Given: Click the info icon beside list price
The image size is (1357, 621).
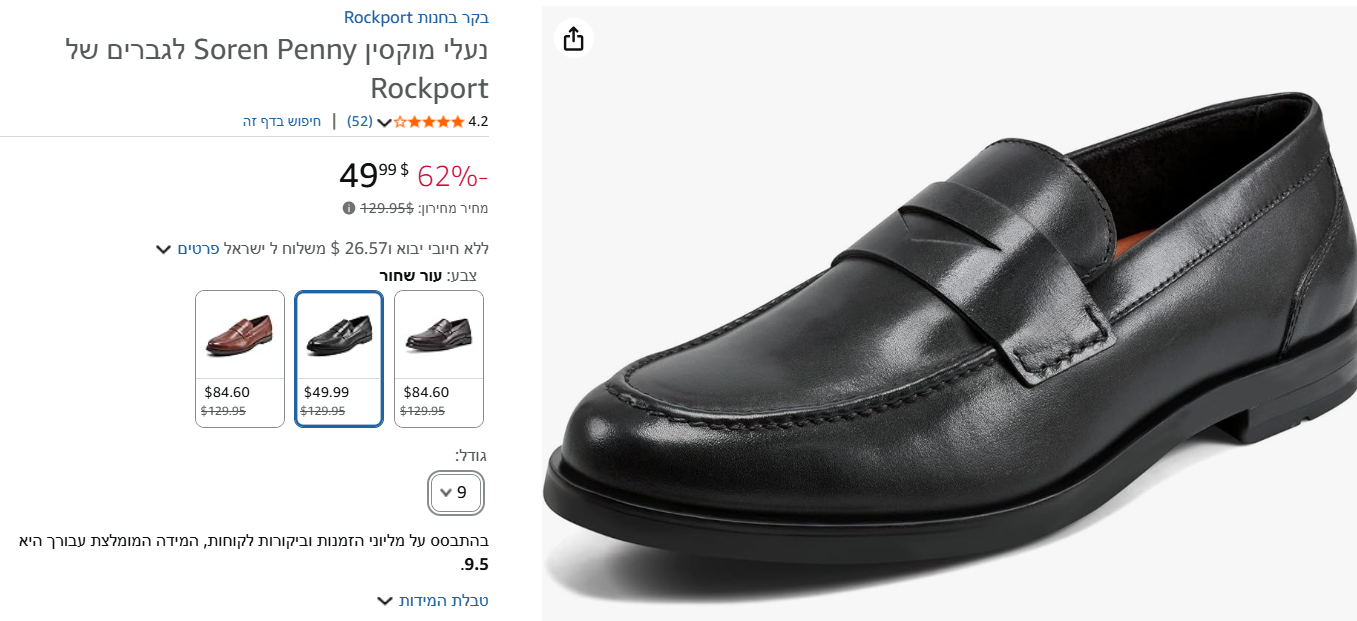Looking at the screenshot, I should coord(349,208).
